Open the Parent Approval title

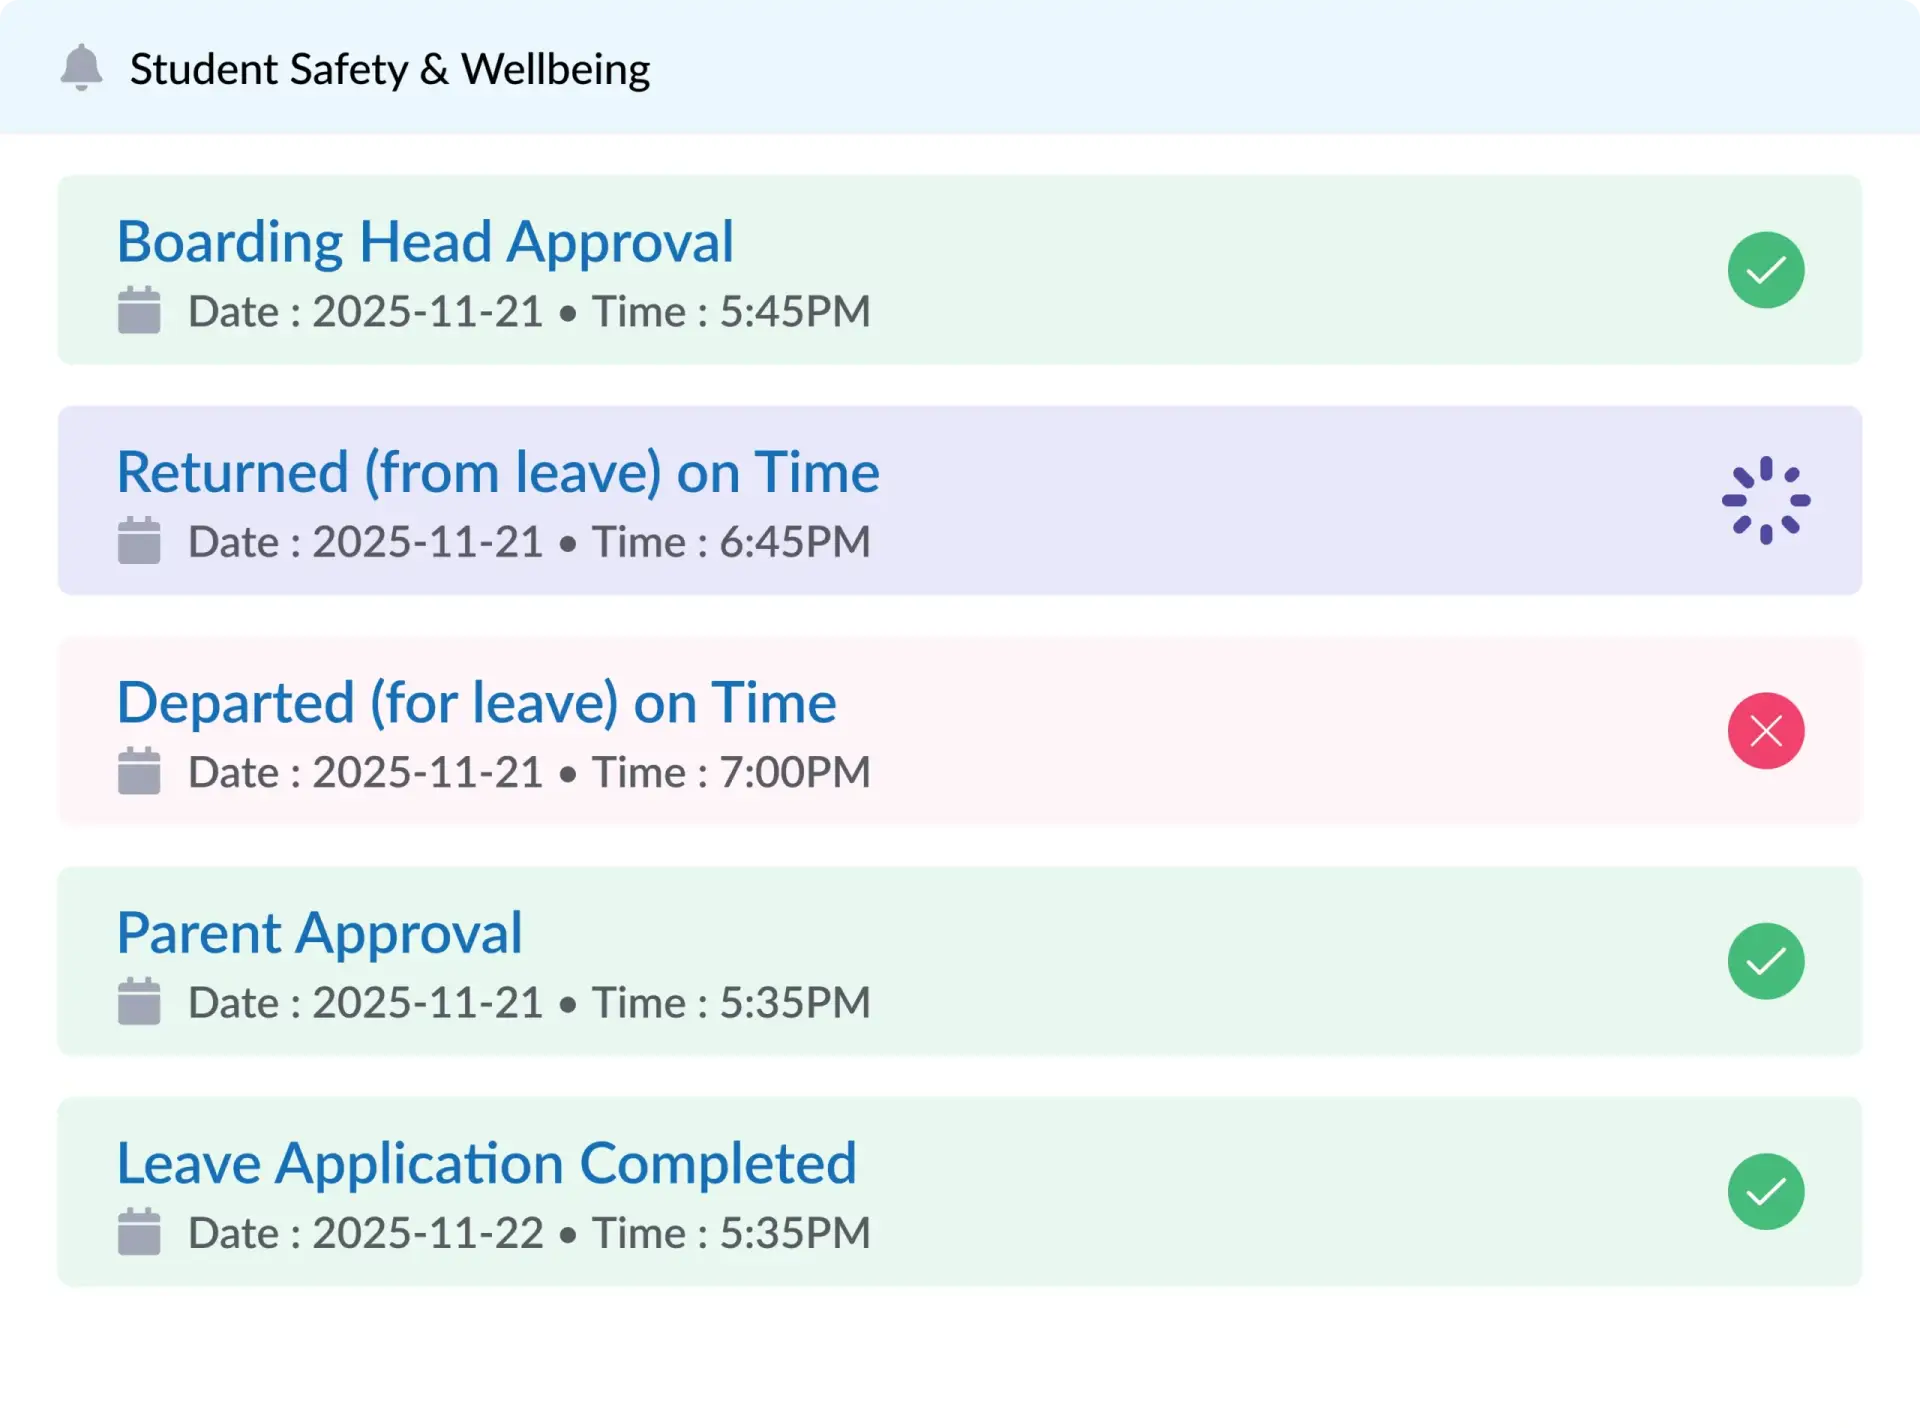coord(319,933)
